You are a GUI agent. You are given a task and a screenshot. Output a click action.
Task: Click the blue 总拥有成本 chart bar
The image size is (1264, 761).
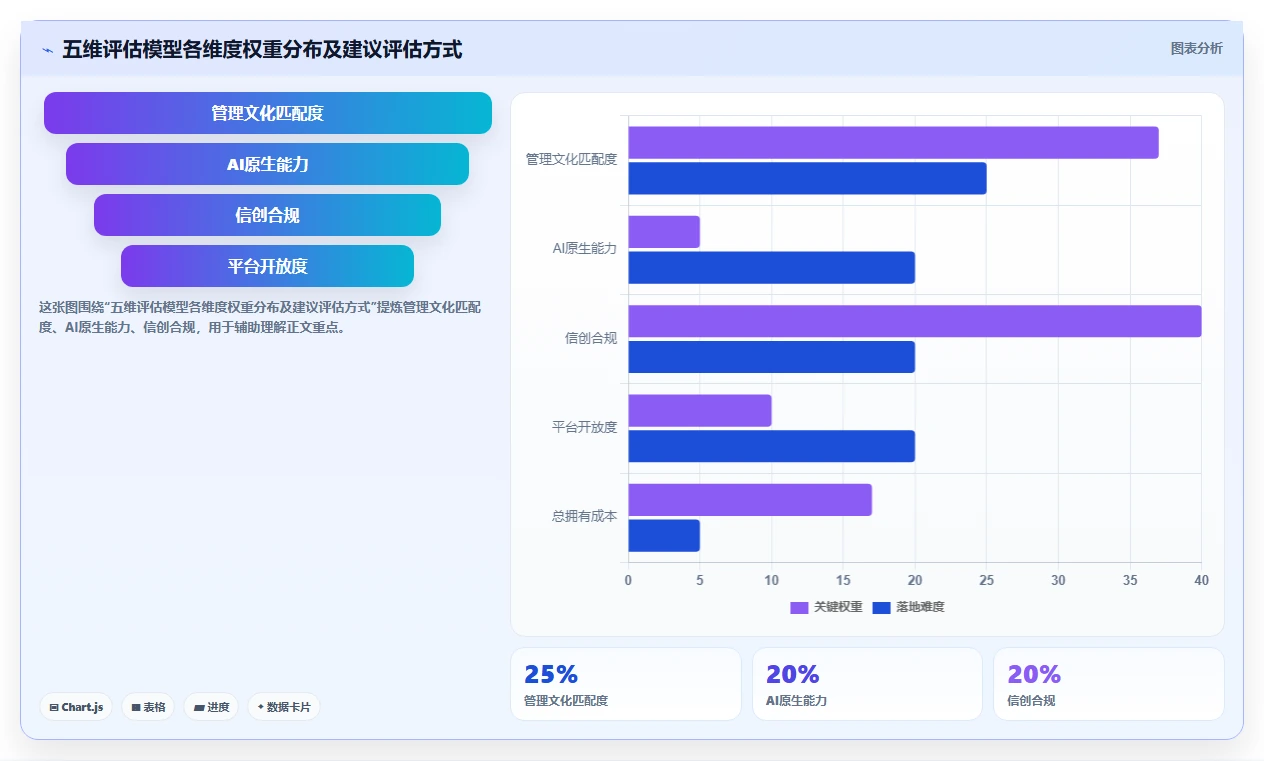[x=664, y=536]
